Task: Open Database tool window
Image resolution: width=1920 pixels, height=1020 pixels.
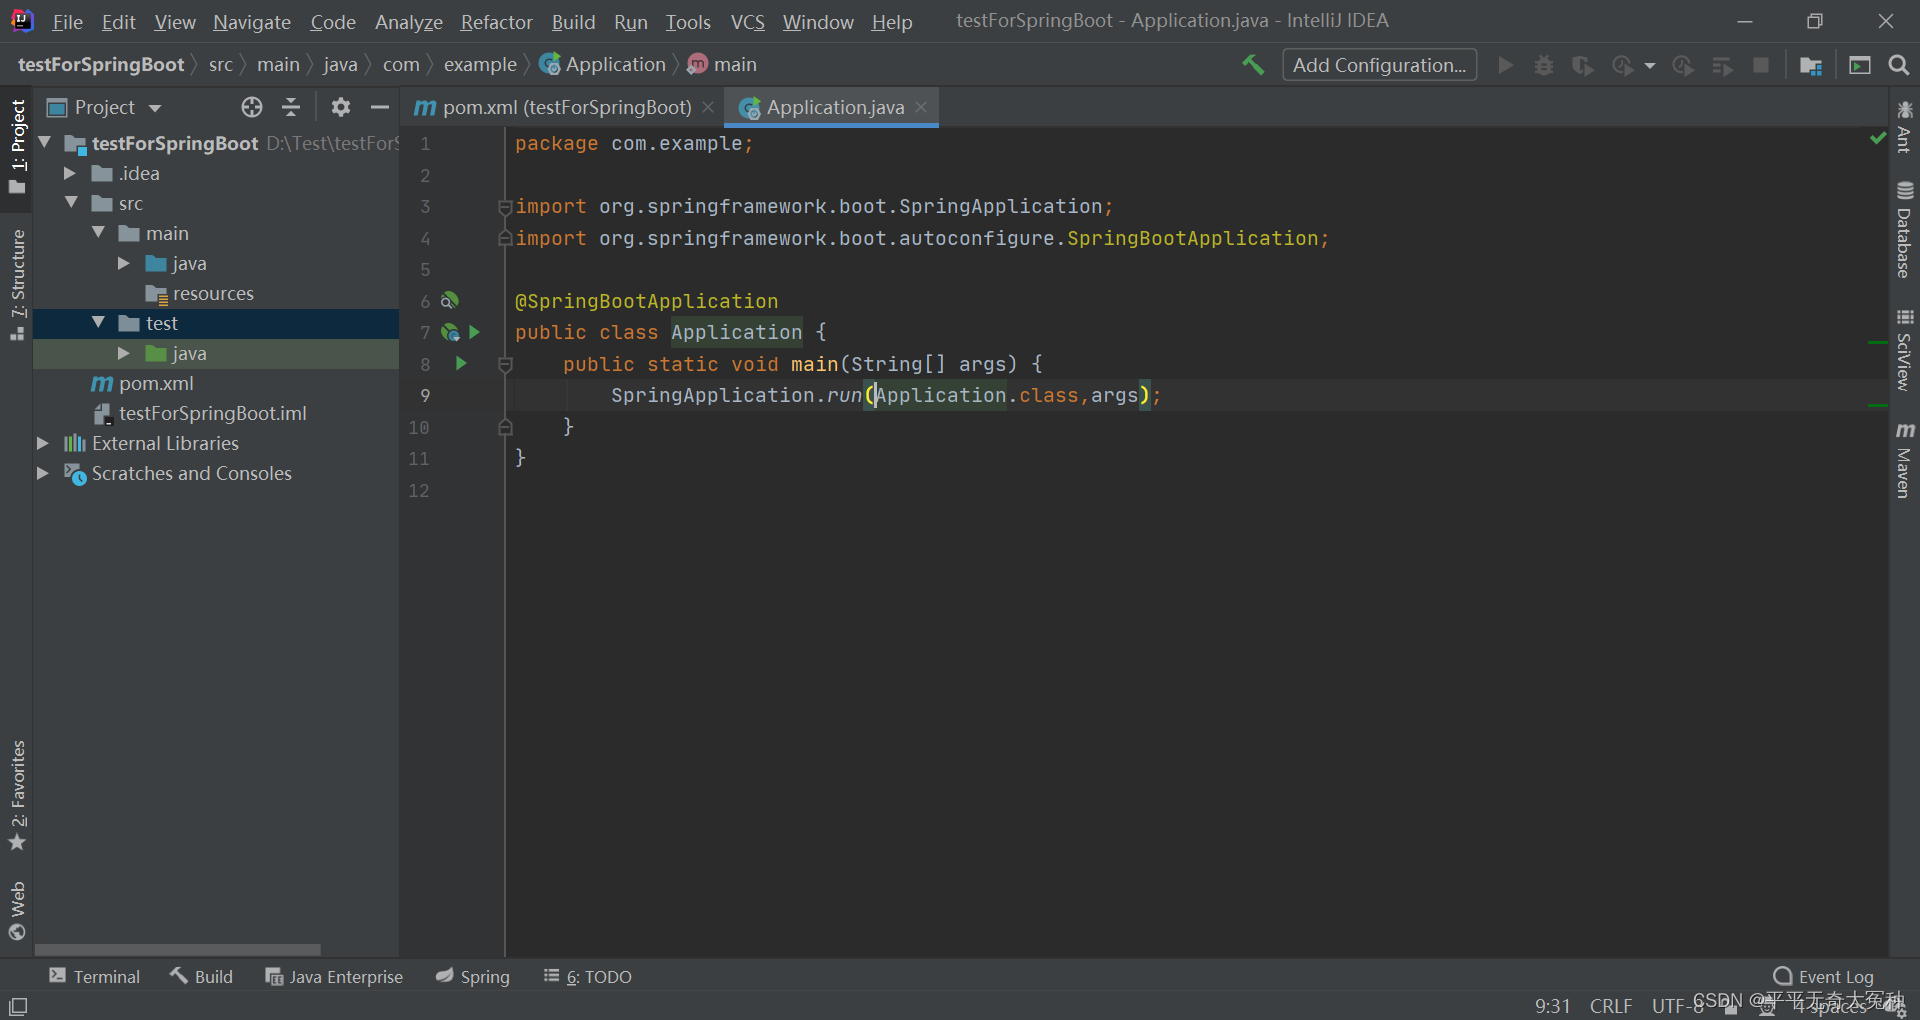Action: click(x=1904, y=229)
